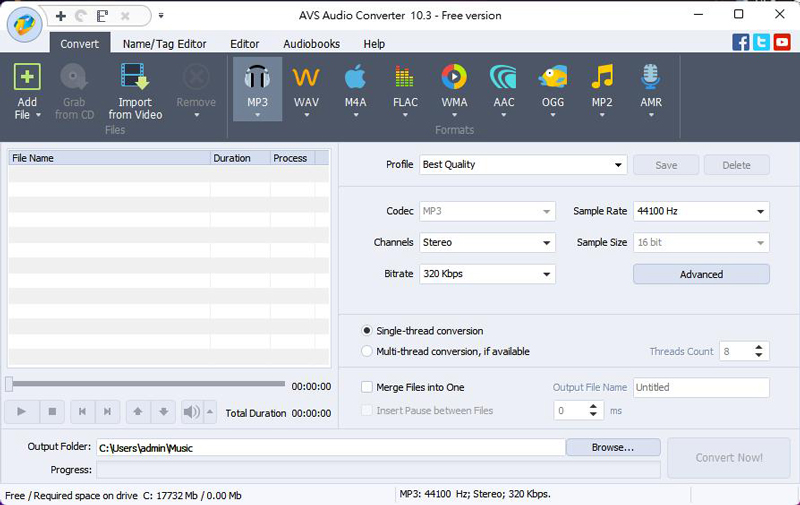This screenshot has height=505, width=800.
Task: Open the Facebook page icon
Action: pos(741,42)
